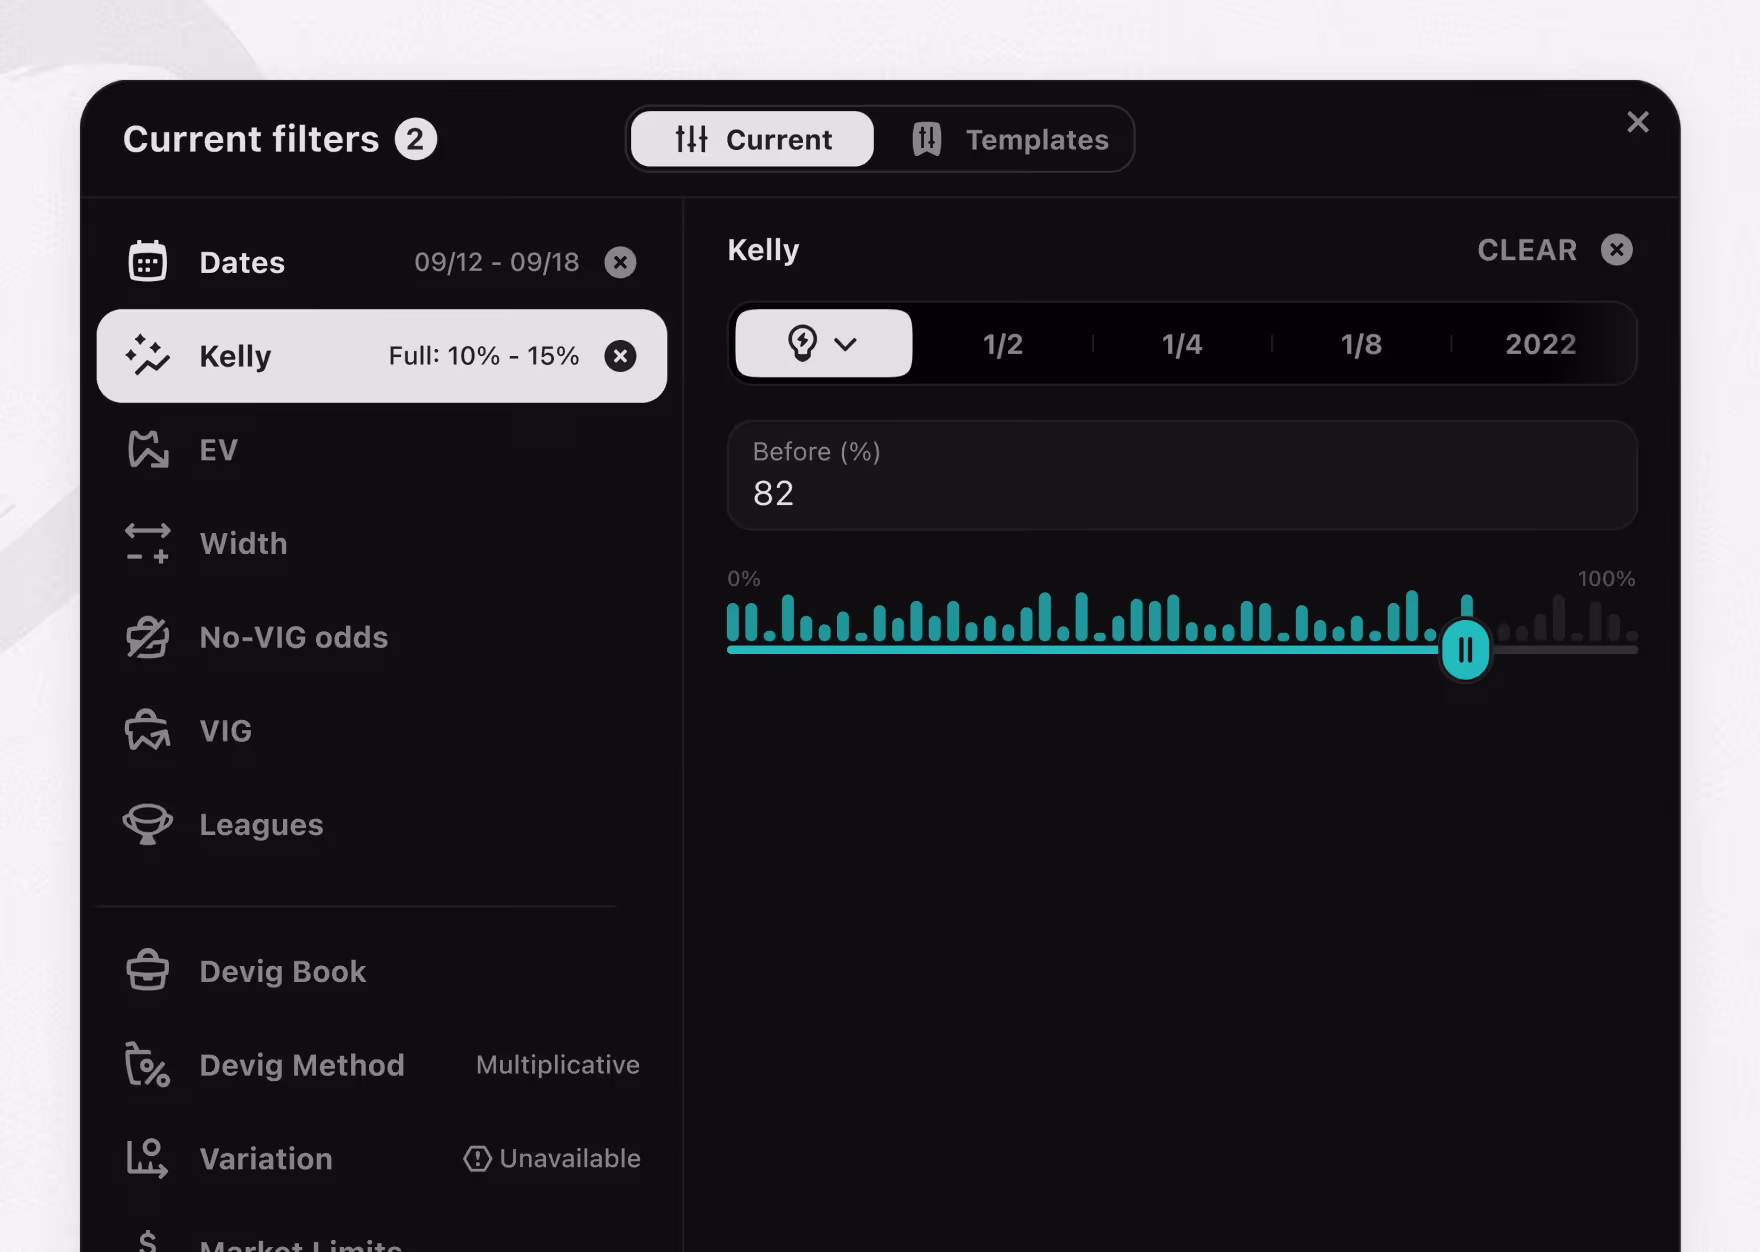Click the X icon next to CLEAR
This screenshot has height=1252, width=1760.
tap(1616, 250)
